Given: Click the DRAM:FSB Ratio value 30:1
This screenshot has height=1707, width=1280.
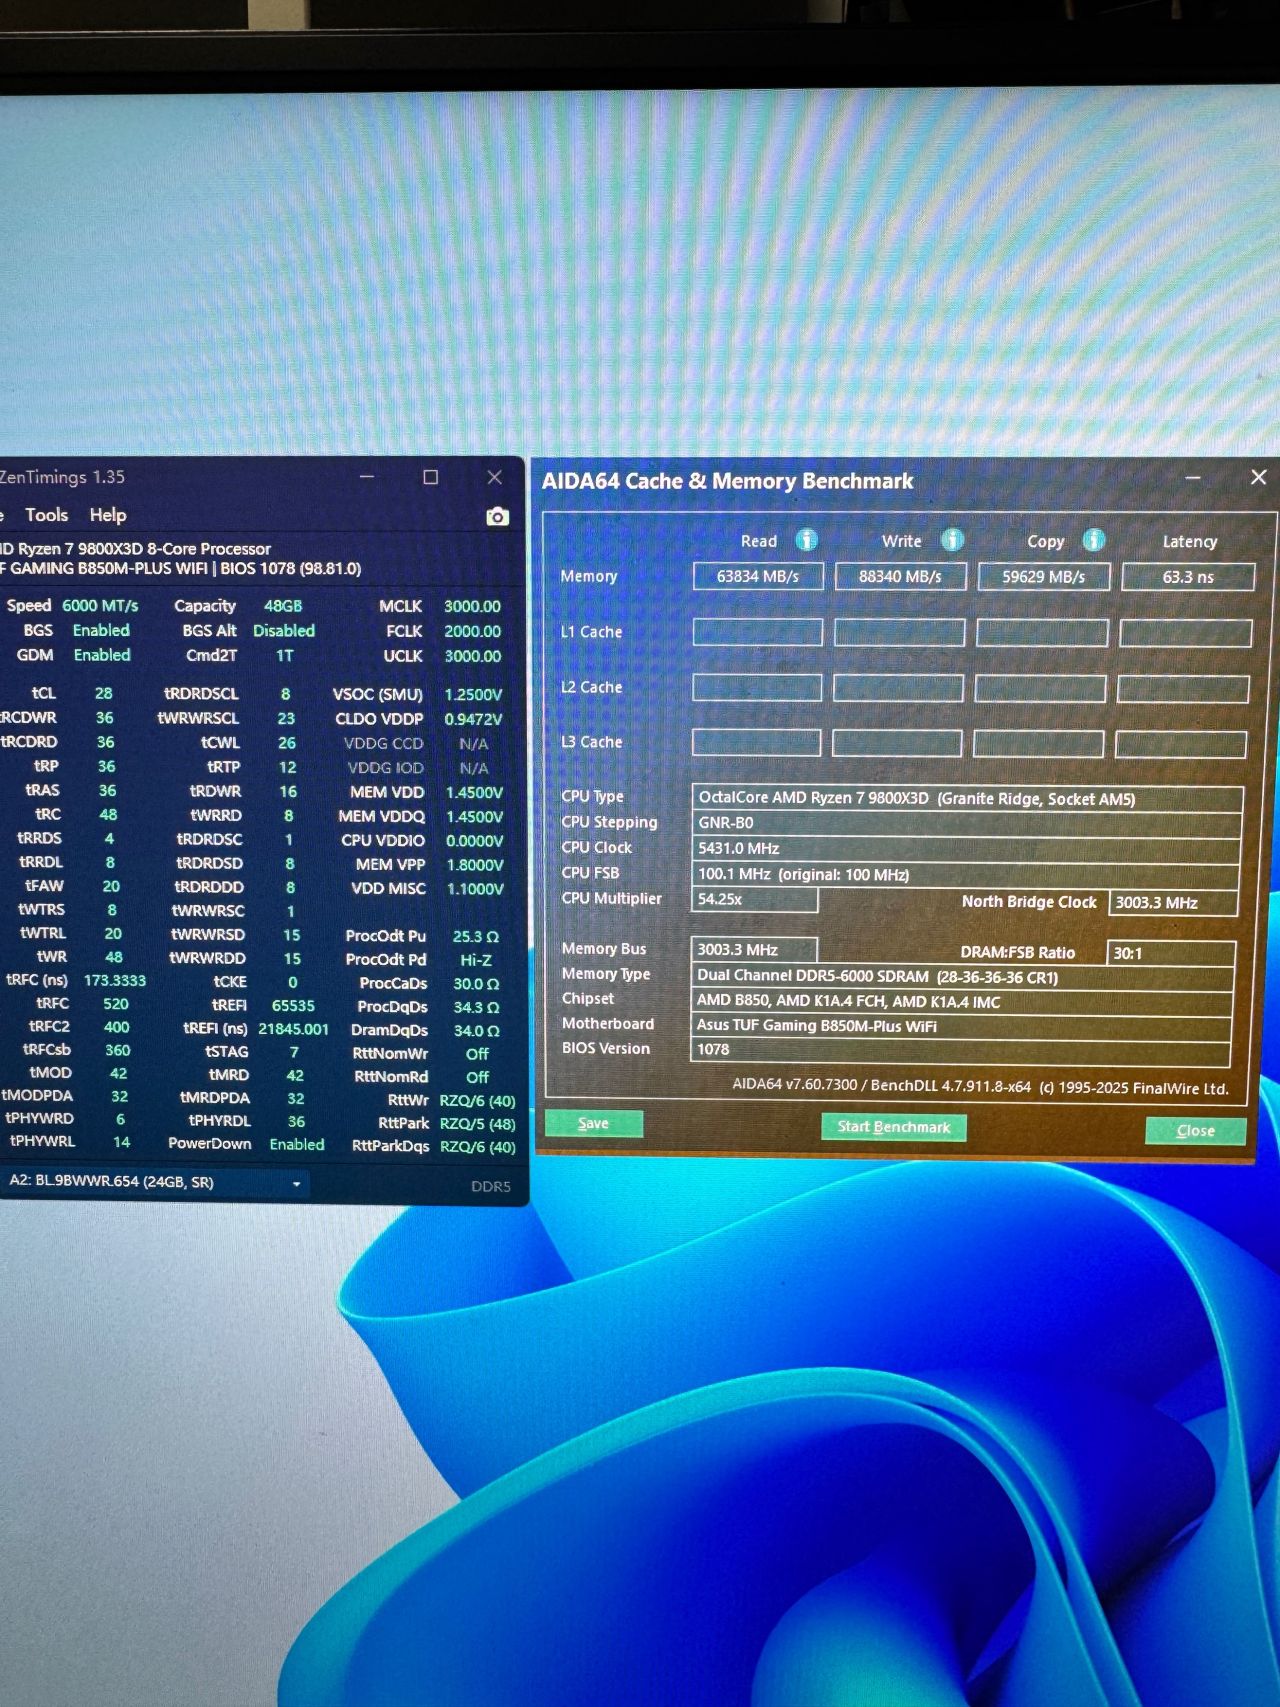Looking at the screenshot, I should click(1171, 953).
